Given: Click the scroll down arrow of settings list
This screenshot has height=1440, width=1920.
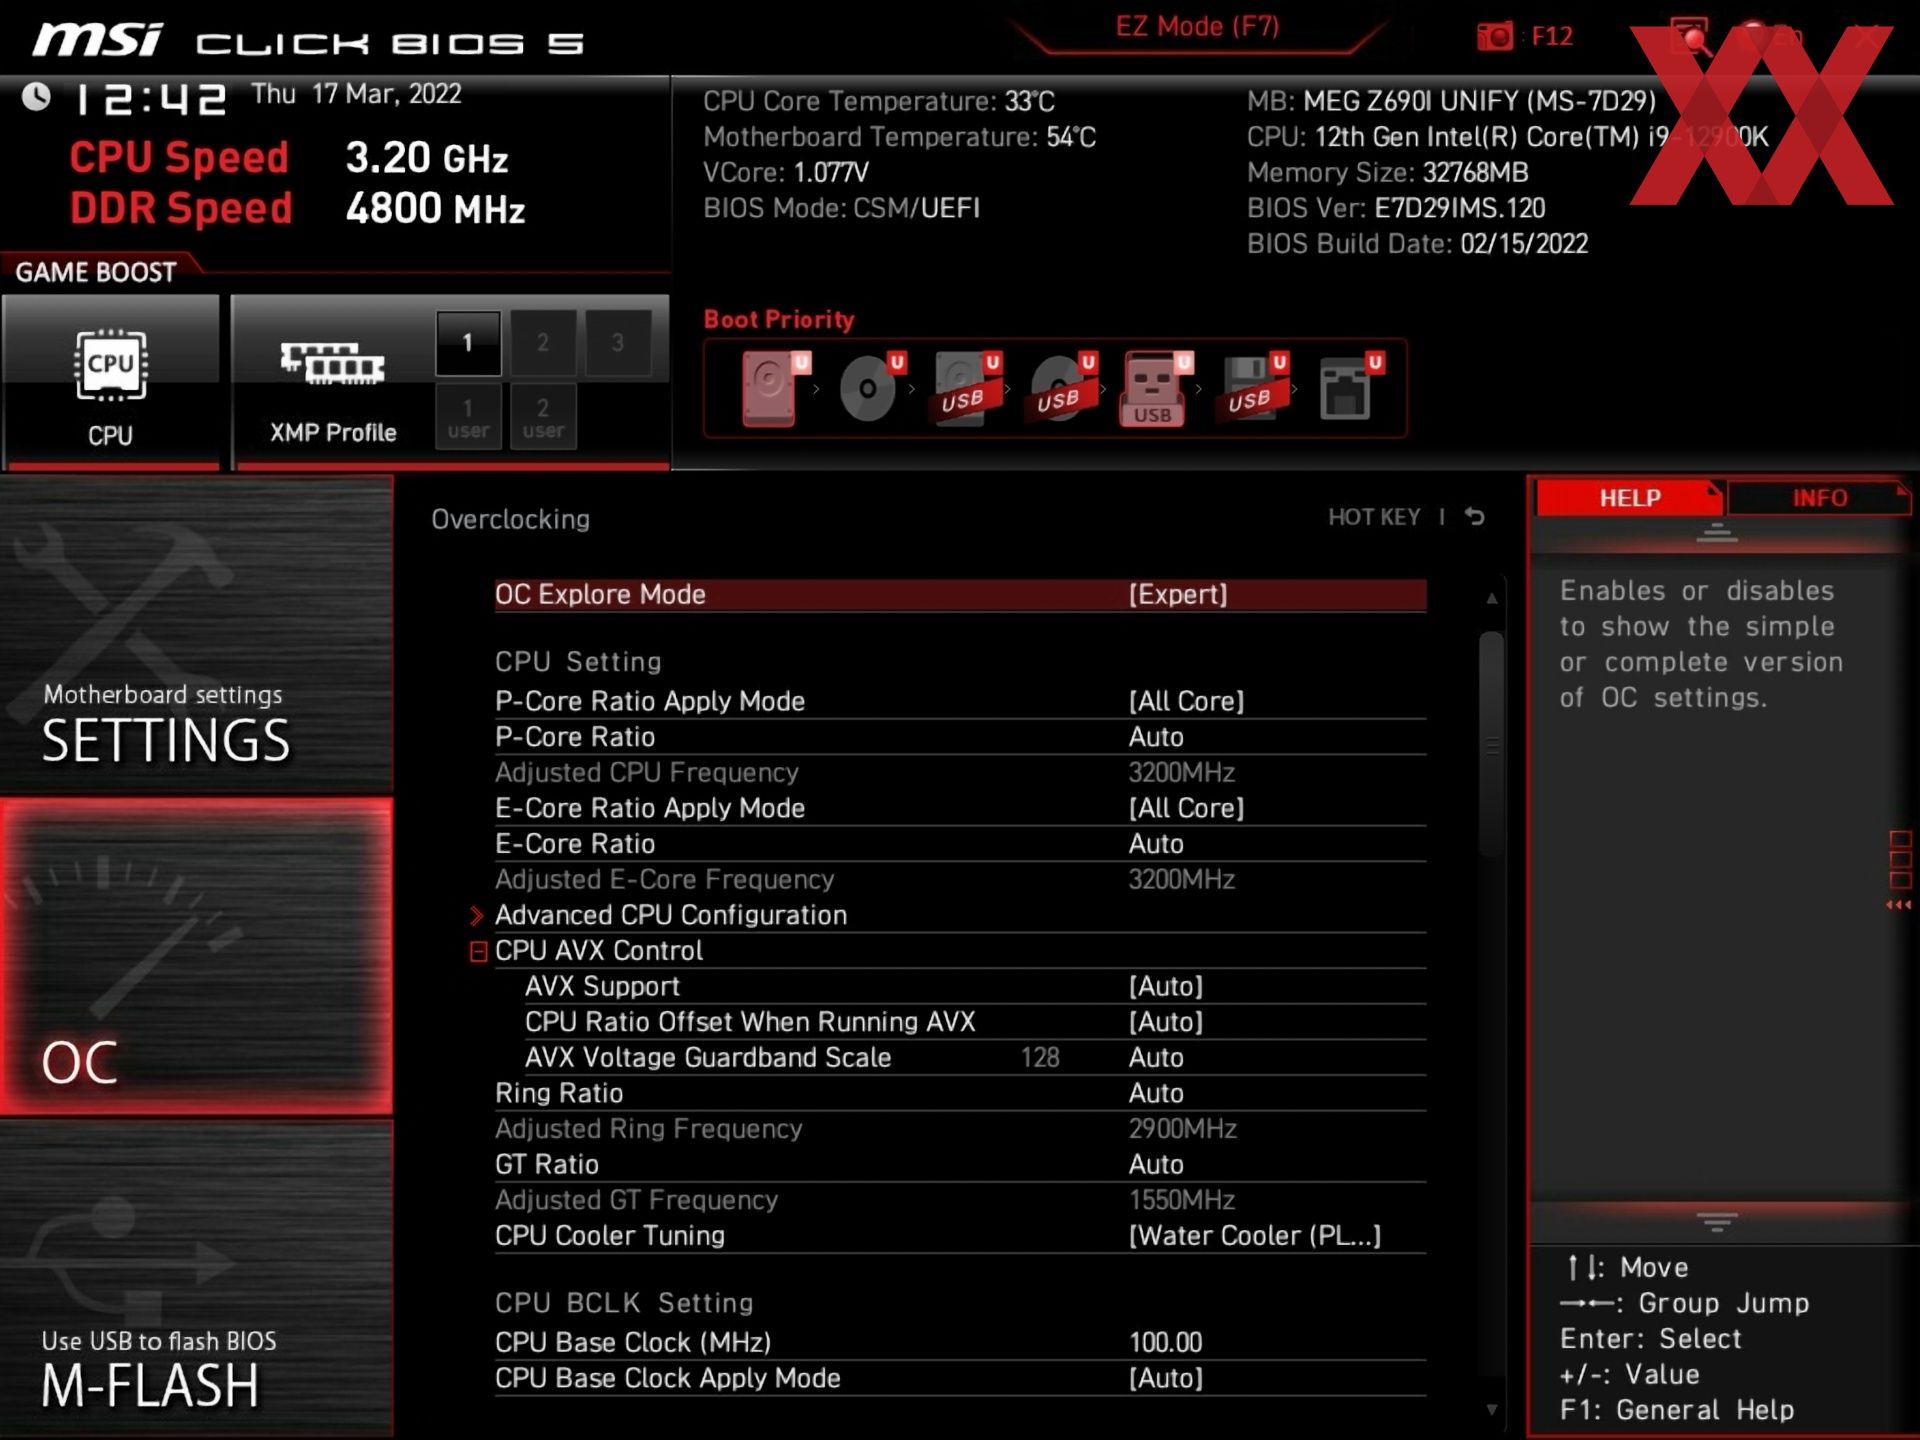Looking at the screenshot, I should click(x=1491, y=1410).
